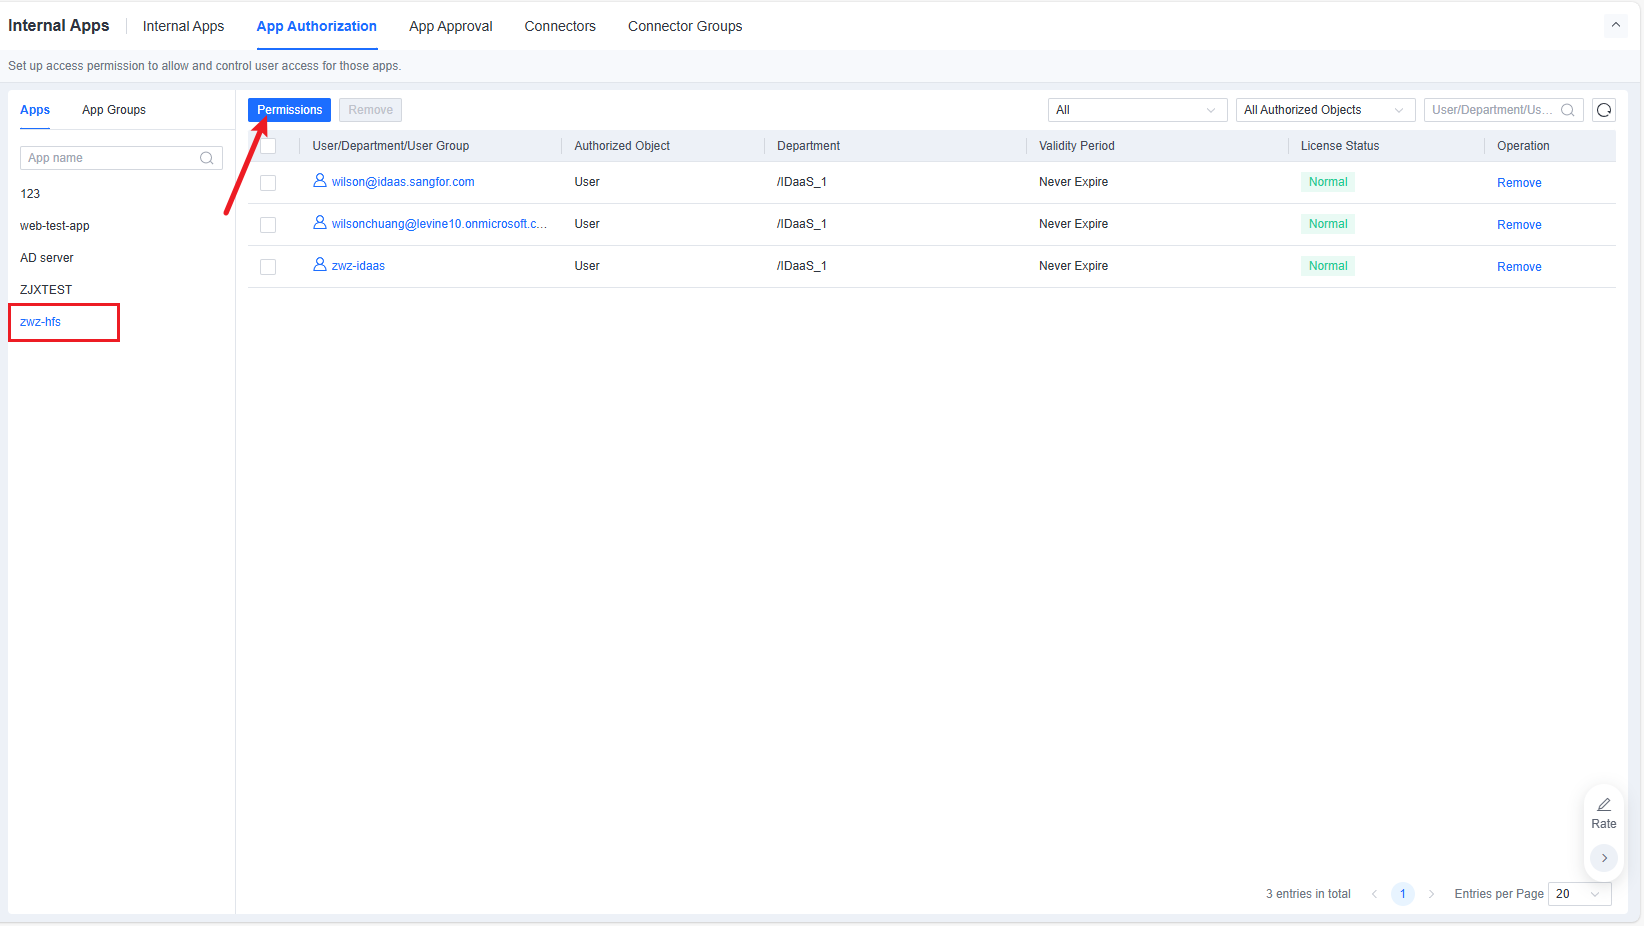Click the License Status column header
The width and height of the screenshot is (1644, 926).
[x=1340, y=146]
